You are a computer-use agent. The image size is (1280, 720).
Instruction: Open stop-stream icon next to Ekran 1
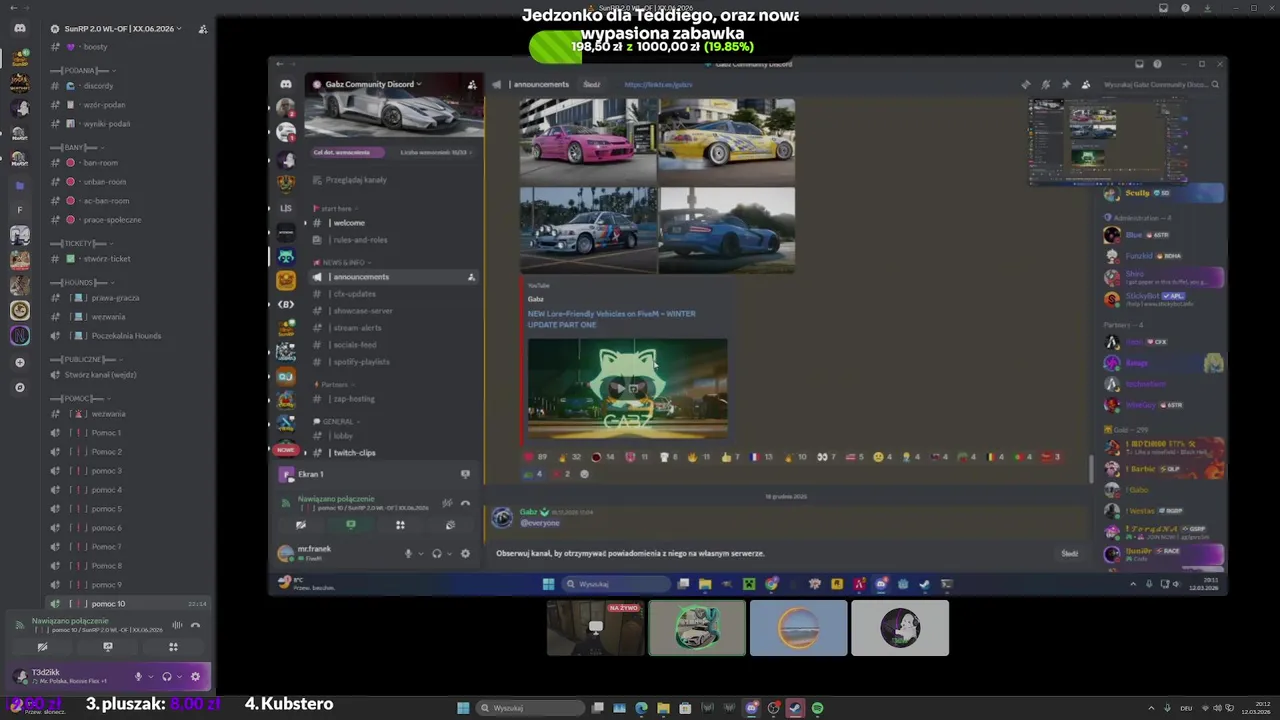[465, 474]
